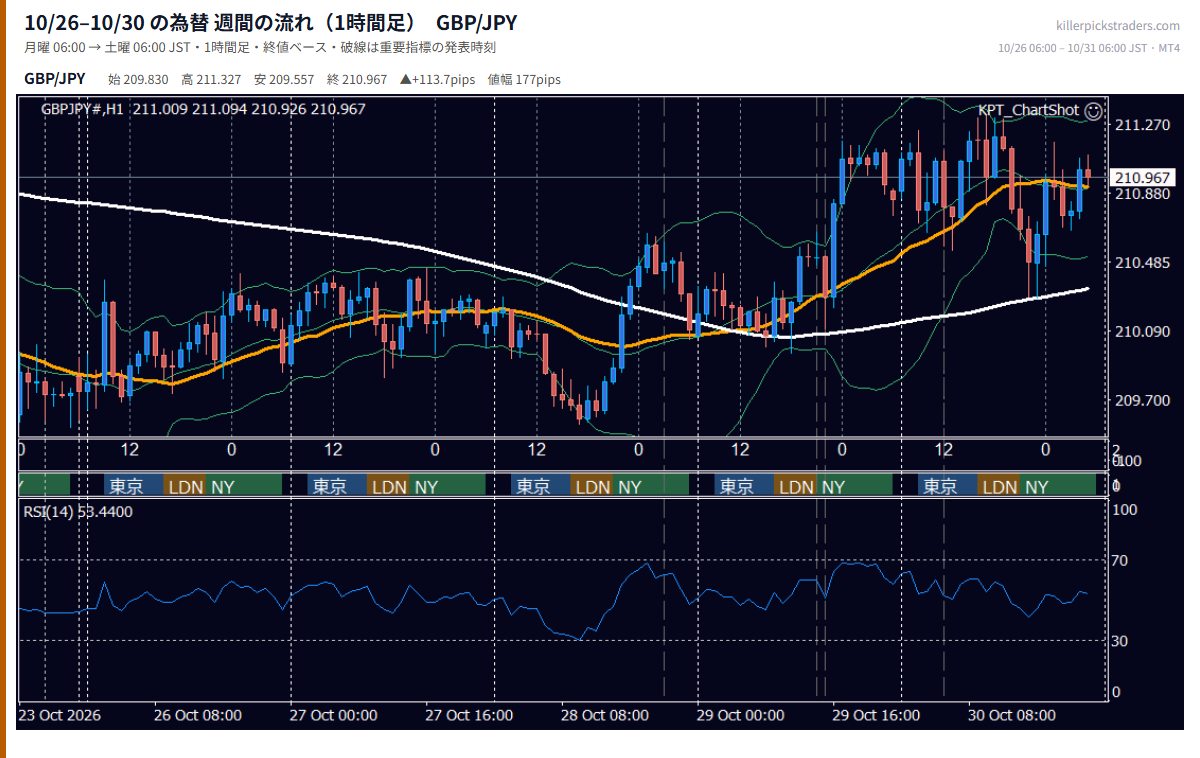This screenshot has width=1200, height=758.
Task: Click the 29 Oct 00:00 time label
Action: (740, 715)
